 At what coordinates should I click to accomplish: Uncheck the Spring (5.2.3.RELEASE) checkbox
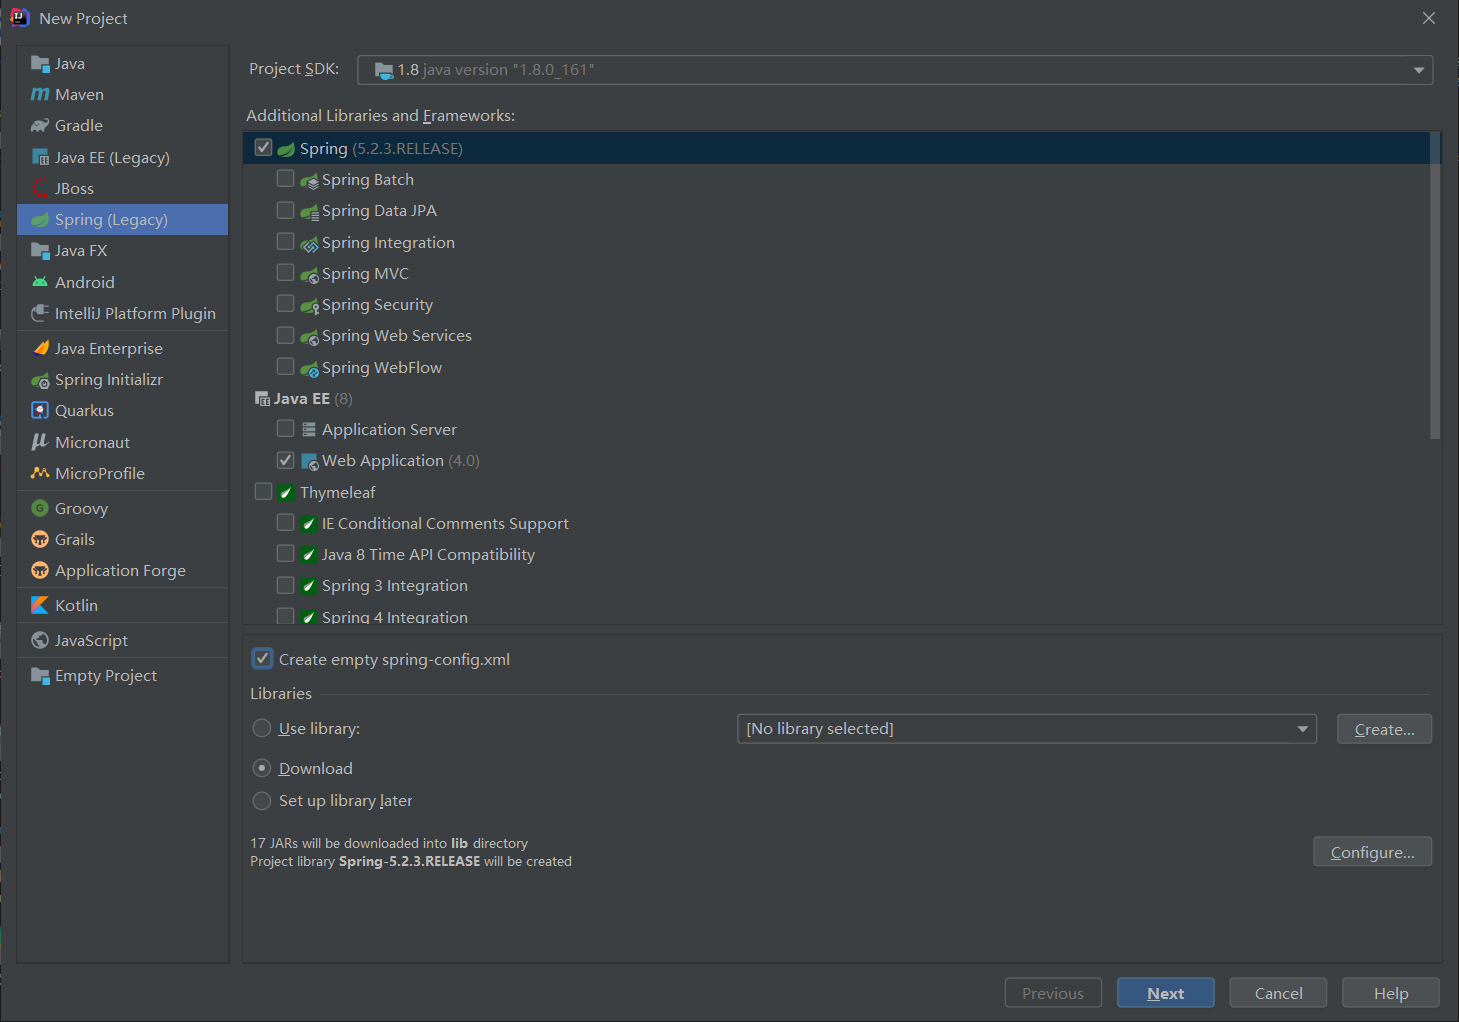[x=264, y=148]
